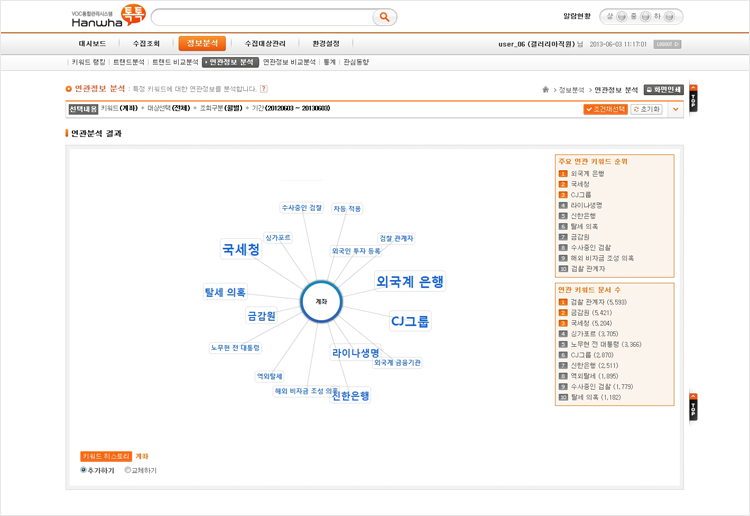Click the 노무현 전 대통령 keyword node
Image resolution: width=750 pixels, height=516 pixels.
235,348
